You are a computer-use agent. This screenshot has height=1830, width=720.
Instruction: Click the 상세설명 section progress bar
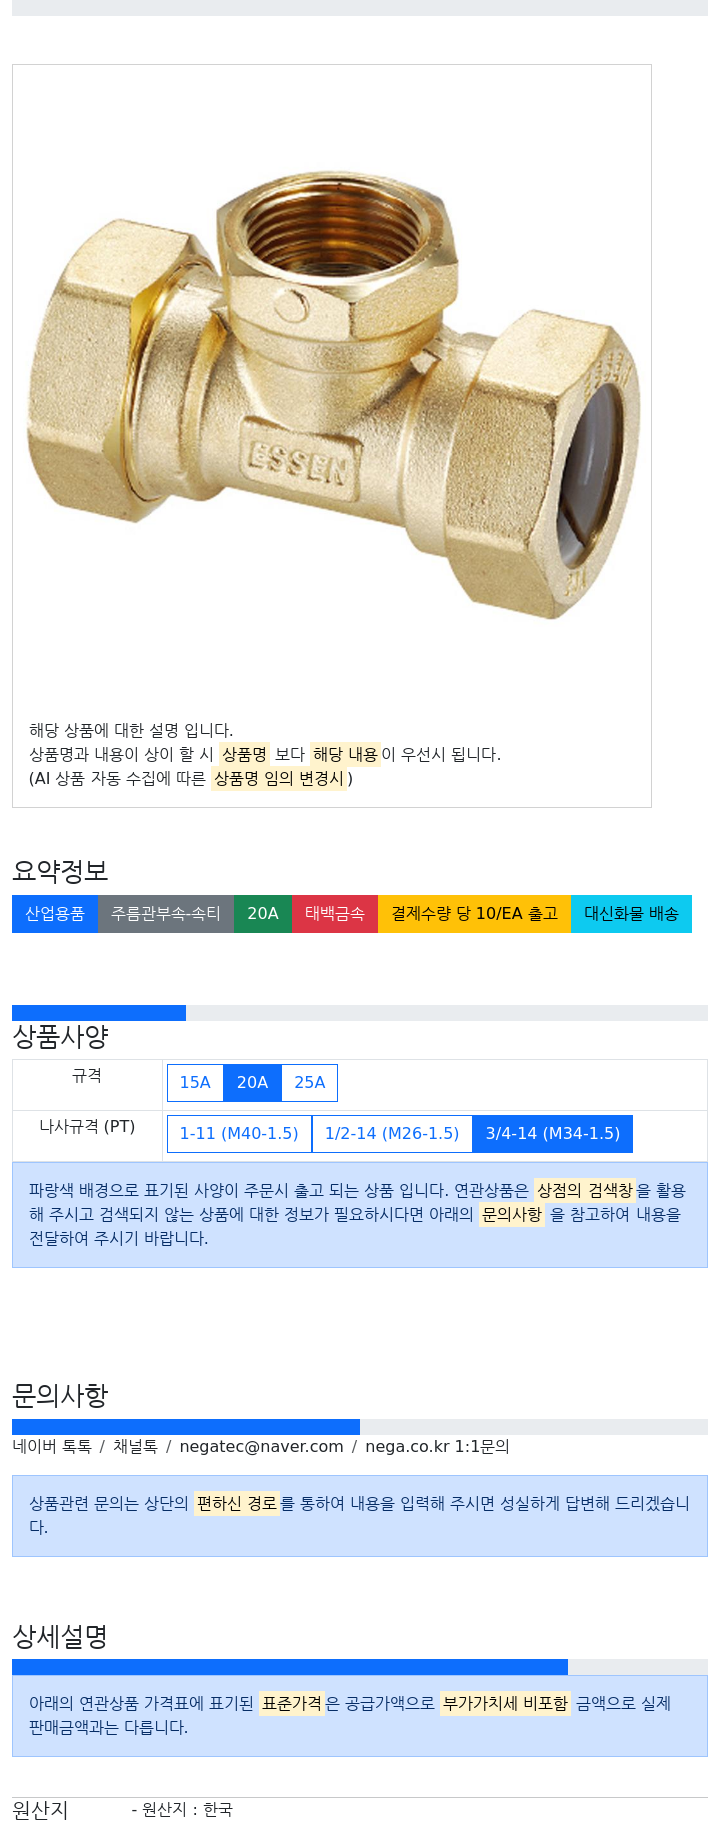360,1667
